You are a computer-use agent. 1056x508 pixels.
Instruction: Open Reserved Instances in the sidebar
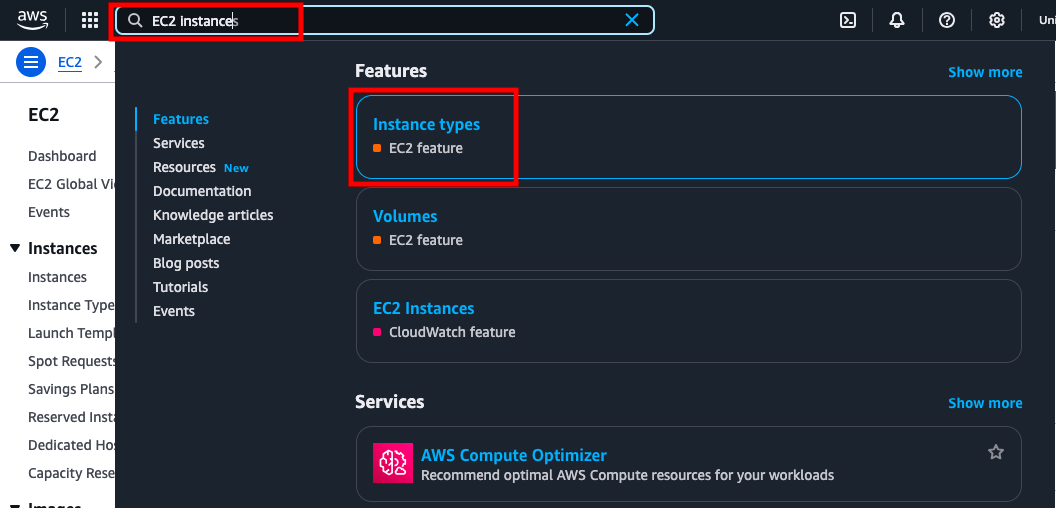point(71,417)
